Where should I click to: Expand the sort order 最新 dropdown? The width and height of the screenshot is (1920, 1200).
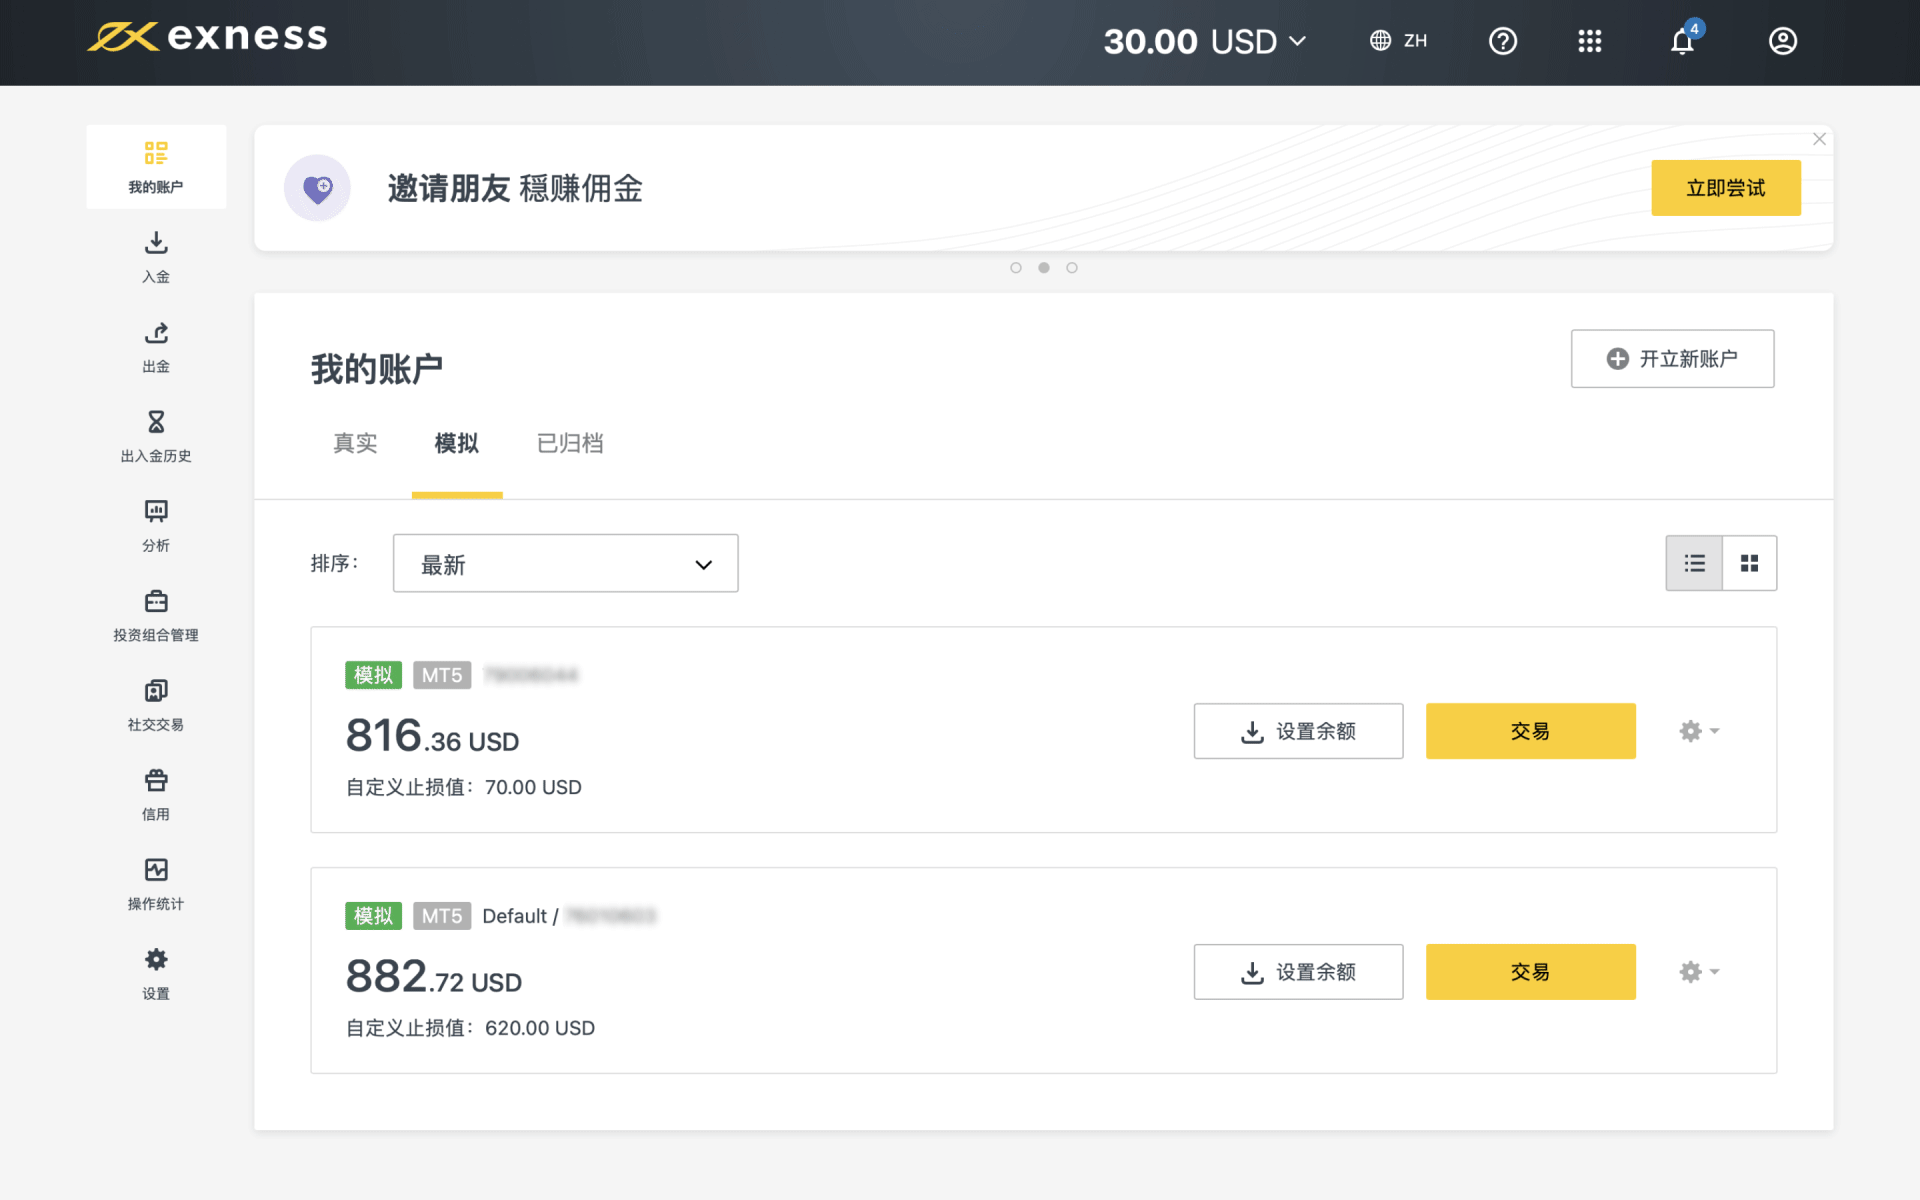(x=565, y=564)
